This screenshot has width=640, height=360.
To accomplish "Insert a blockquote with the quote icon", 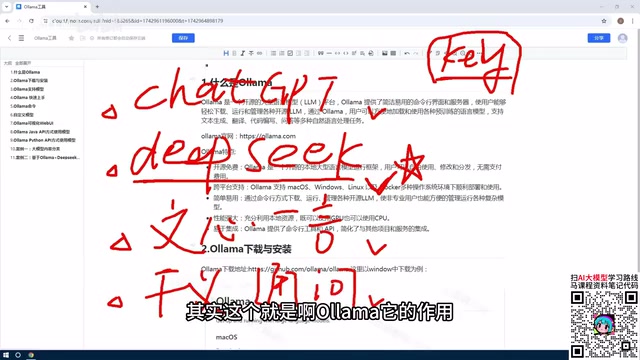I will [x=320, y=53].
